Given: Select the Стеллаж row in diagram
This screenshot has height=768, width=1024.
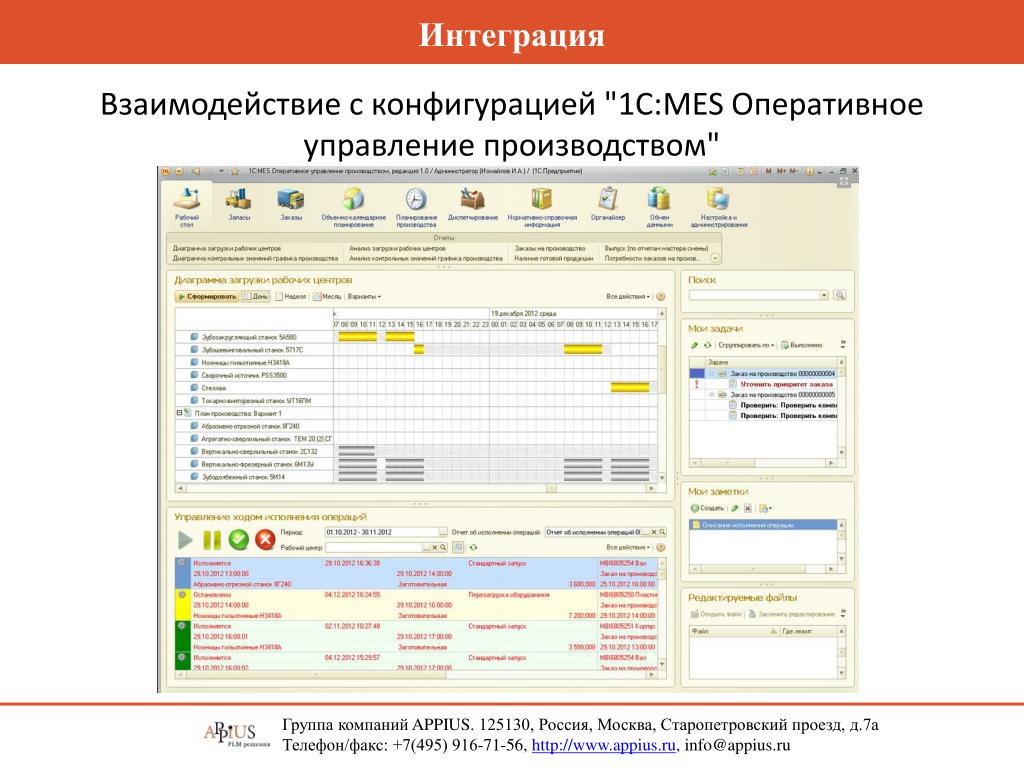Looking at the screenshot, I should [254, 388].
